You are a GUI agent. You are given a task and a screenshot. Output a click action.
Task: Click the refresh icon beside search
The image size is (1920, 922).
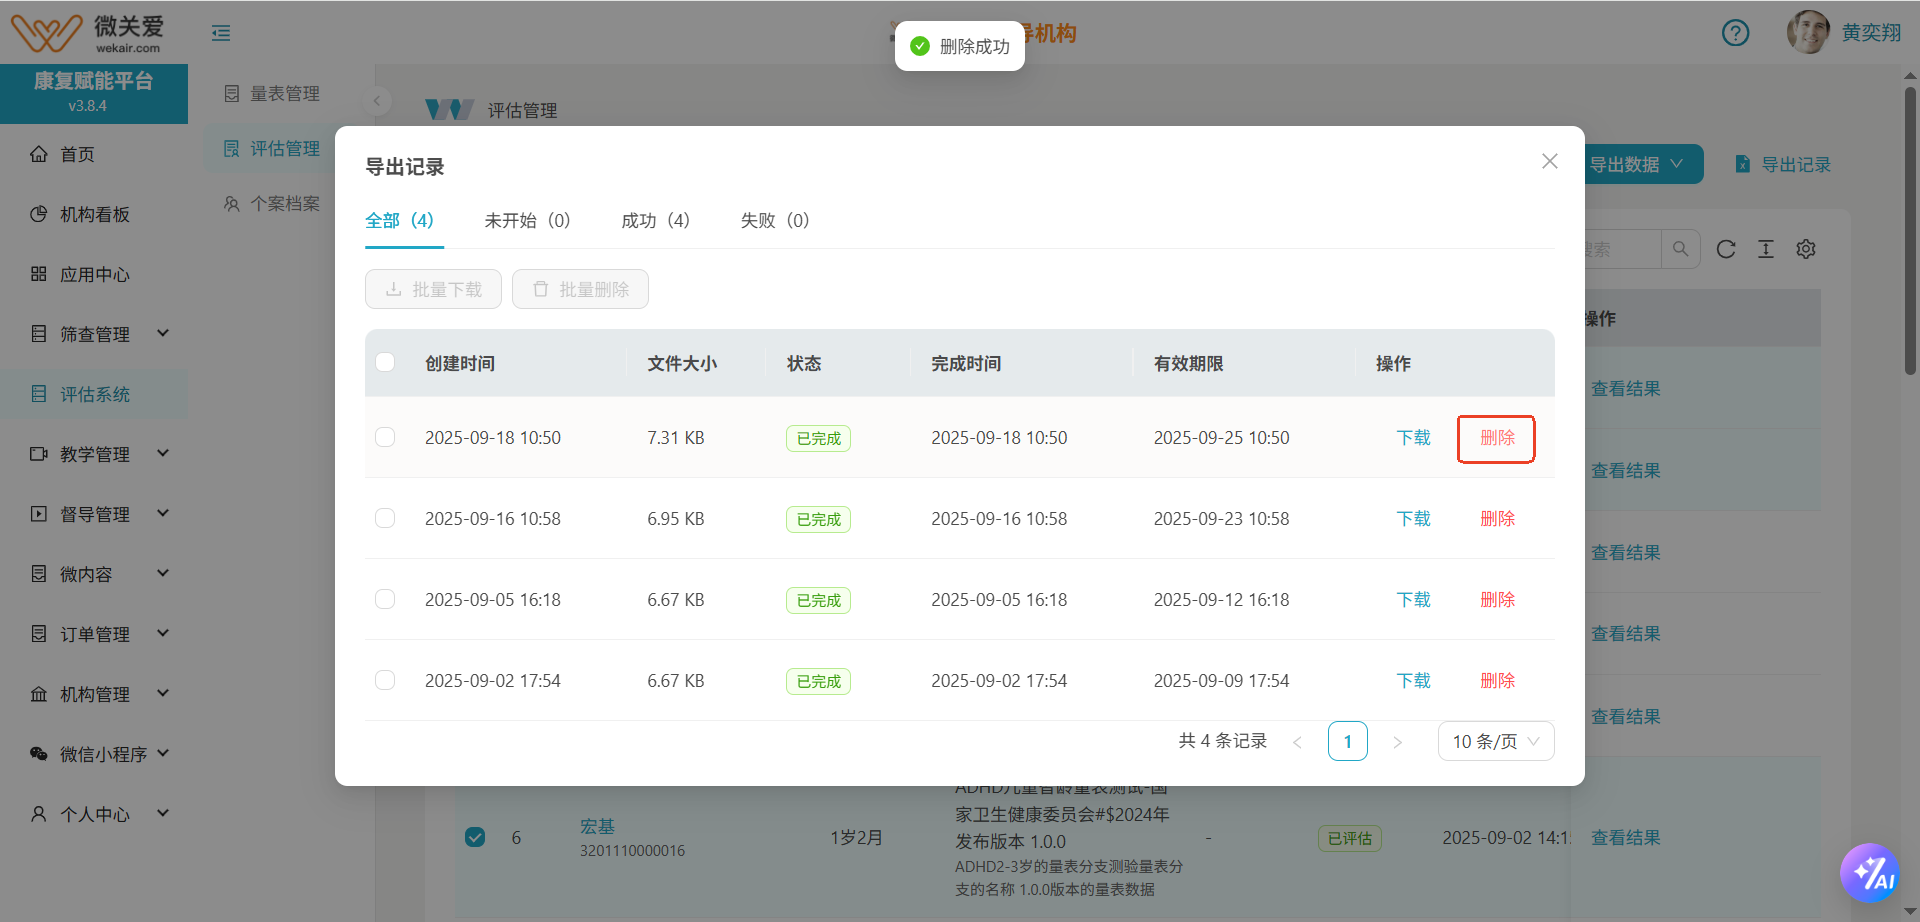point(1726,249)
